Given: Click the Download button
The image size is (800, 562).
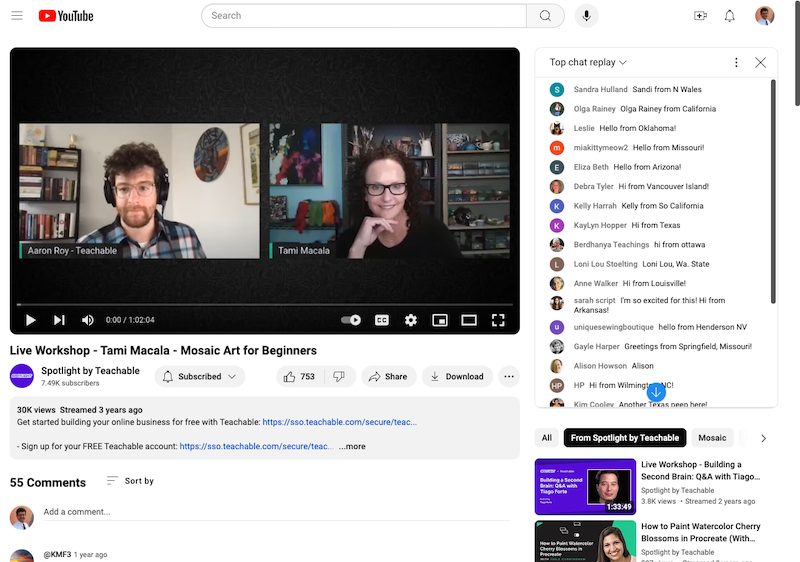Looking at the screenshot, I should click(457, 377).
